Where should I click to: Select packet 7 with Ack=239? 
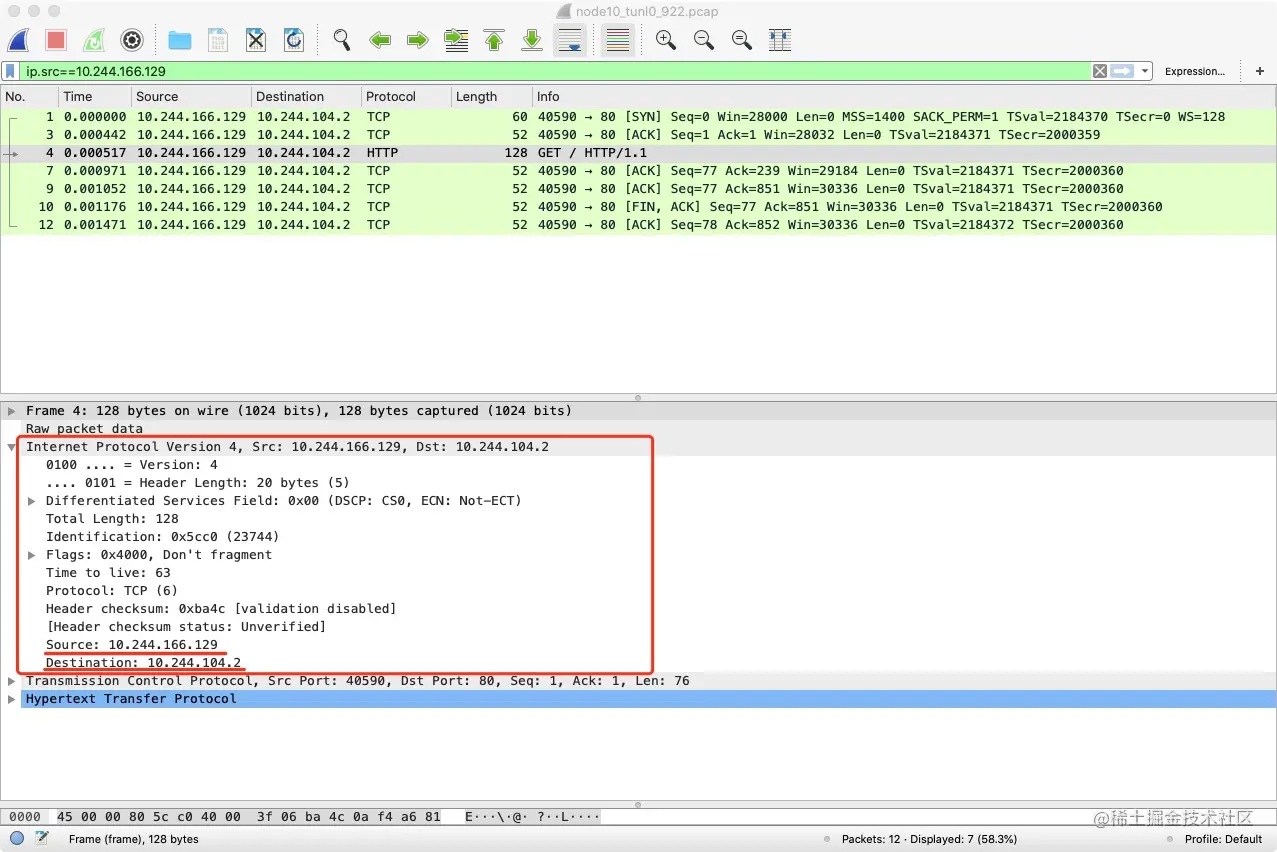pyautogui.click(x=638, y=171)
